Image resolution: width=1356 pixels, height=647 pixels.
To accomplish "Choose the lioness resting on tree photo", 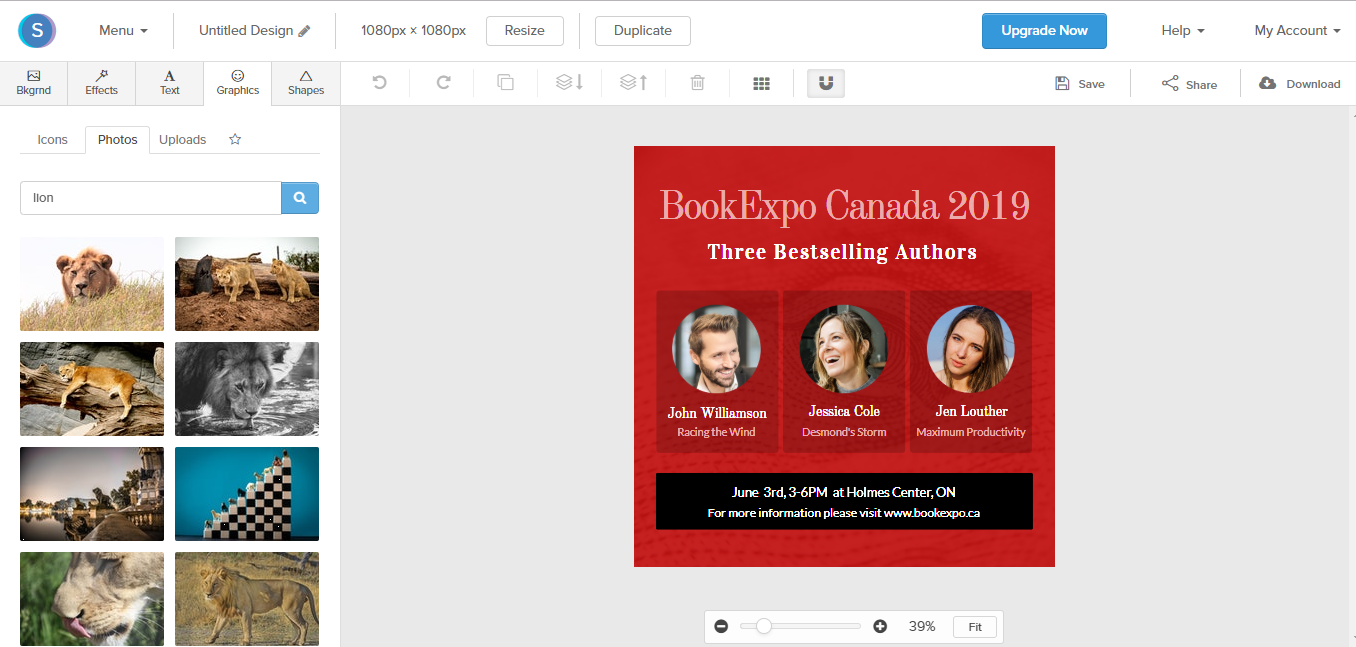I will click(92, 389).
